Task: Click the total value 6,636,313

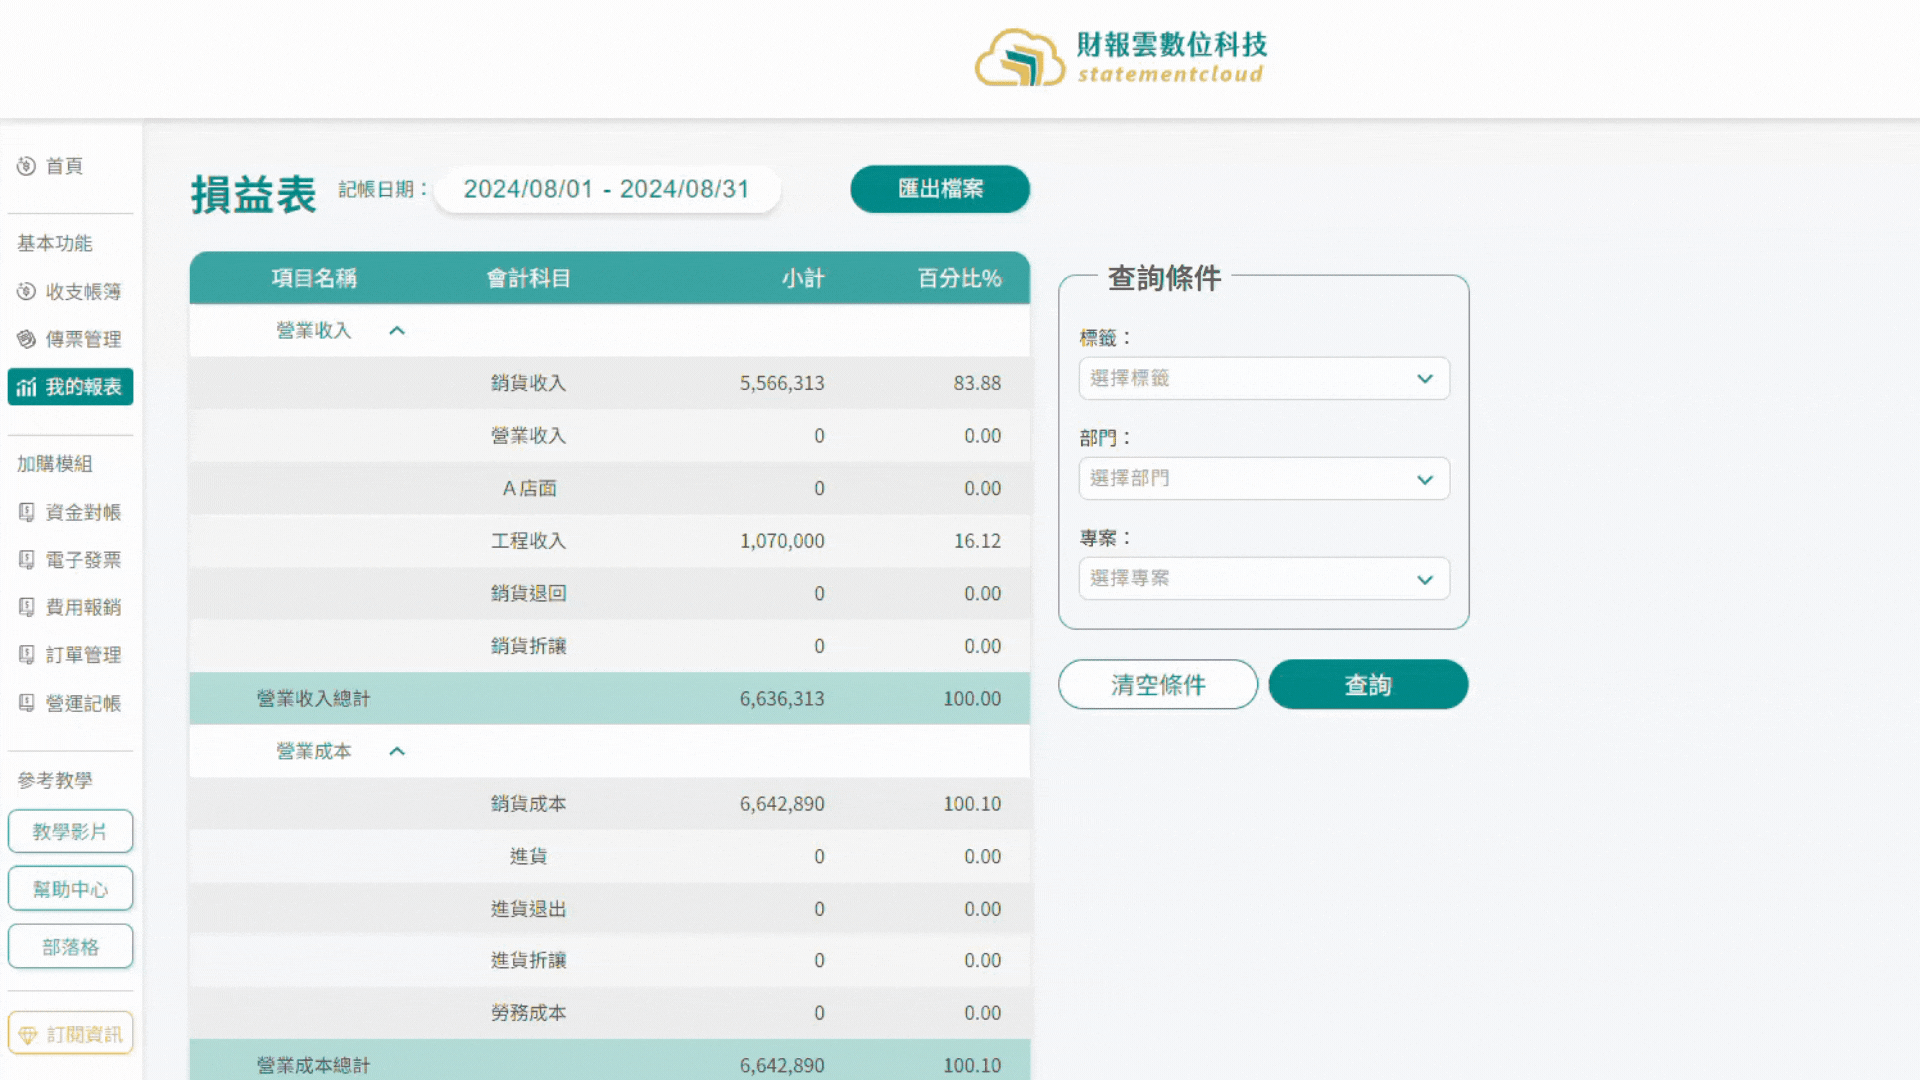Action: (x=782, y=699)
